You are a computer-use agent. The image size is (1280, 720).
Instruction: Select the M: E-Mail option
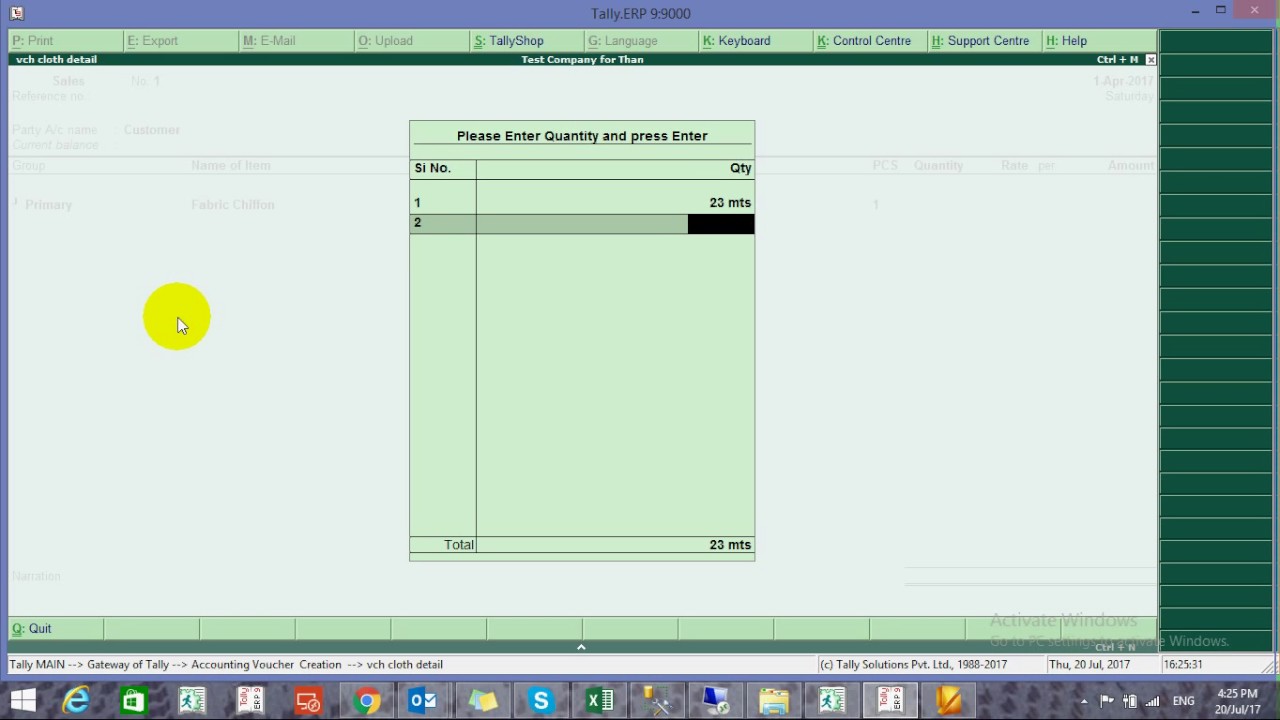coord(296,41)
